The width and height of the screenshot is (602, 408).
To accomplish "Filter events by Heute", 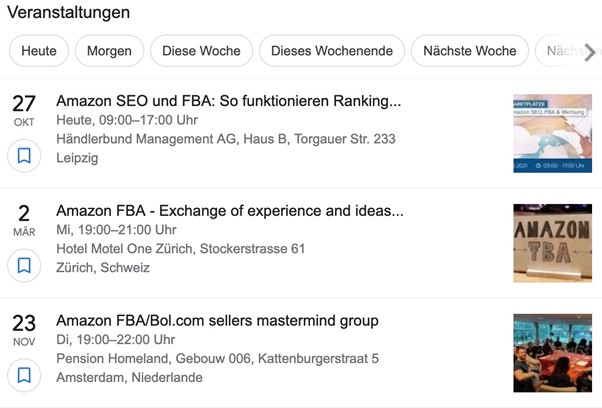I will pos(39,51).
